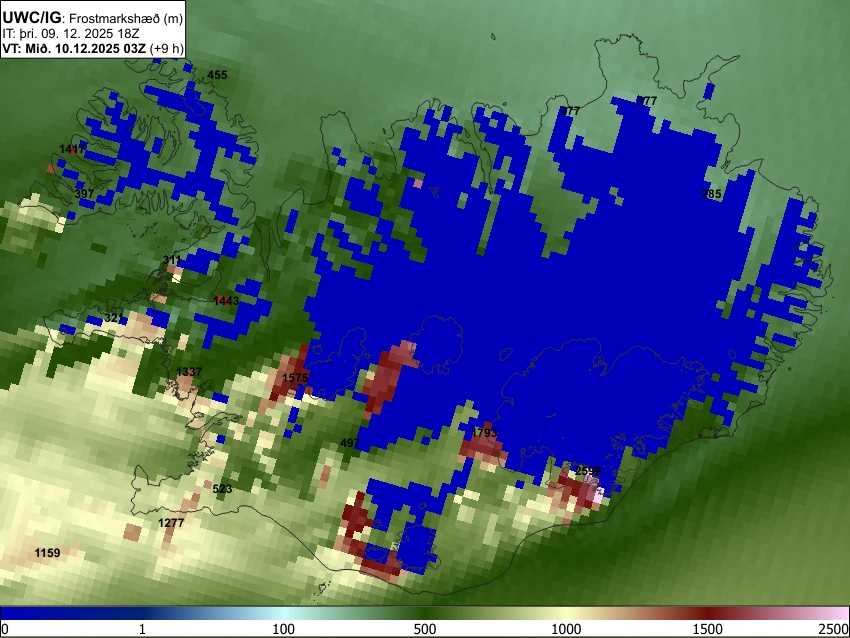Click the 1443 value label
This screenshot has width=850, height=638.
(226, 300)
